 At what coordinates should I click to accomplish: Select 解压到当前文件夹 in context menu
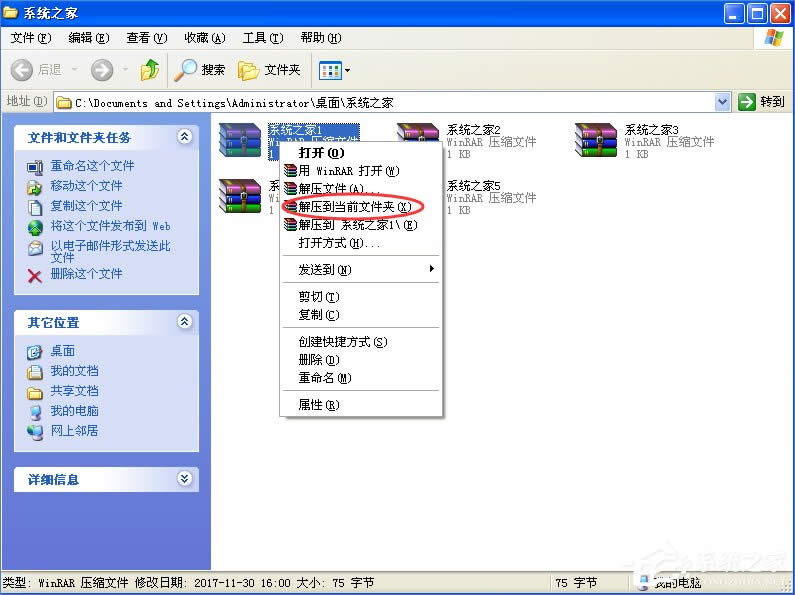pos(354,207)
